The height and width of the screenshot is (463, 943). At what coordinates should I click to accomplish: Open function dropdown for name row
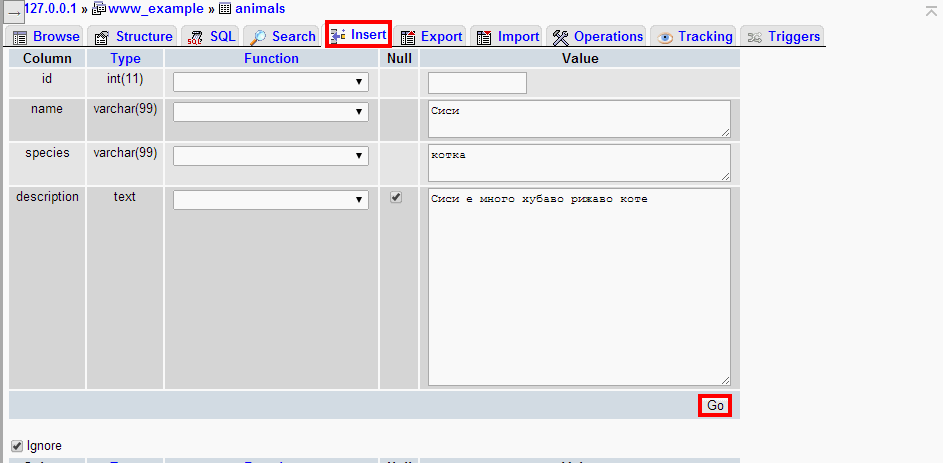[x=271, y=111]
